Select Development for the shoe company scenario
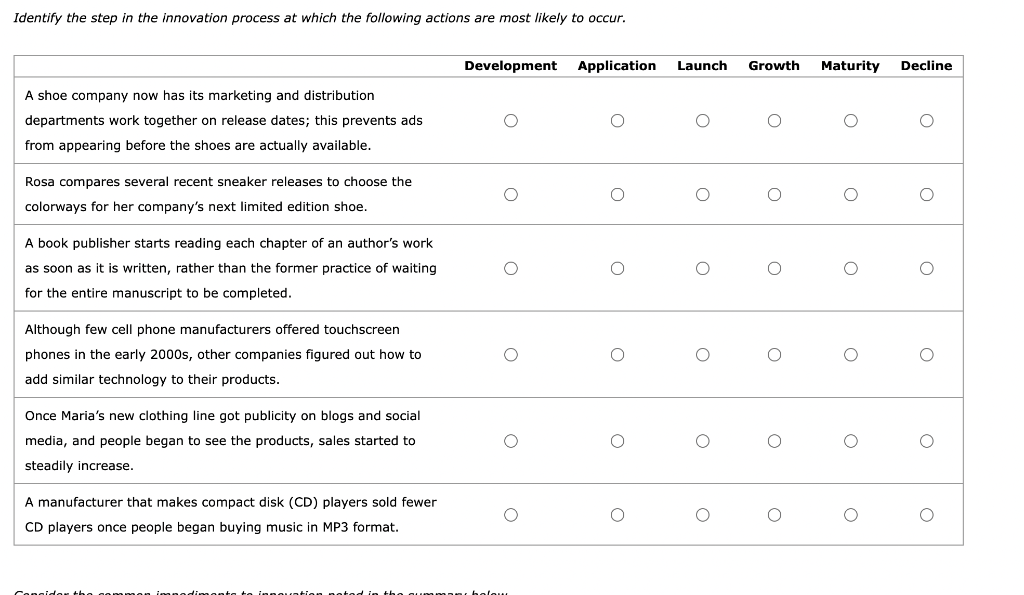Image resolution: width=1024 pixels, height=595 pixels. [x=511, y=120]
